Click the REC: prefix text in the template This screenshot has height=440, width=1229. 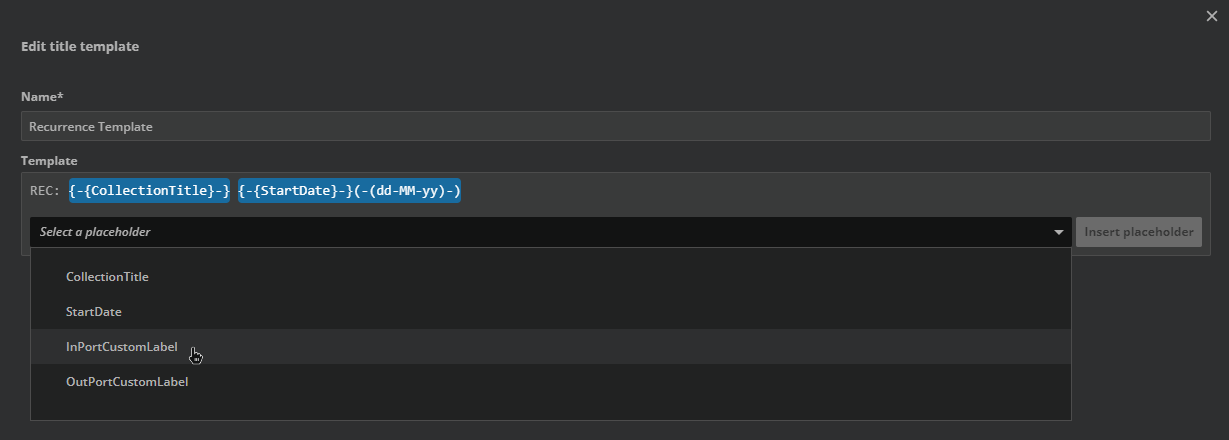click(x=45, y=191)
